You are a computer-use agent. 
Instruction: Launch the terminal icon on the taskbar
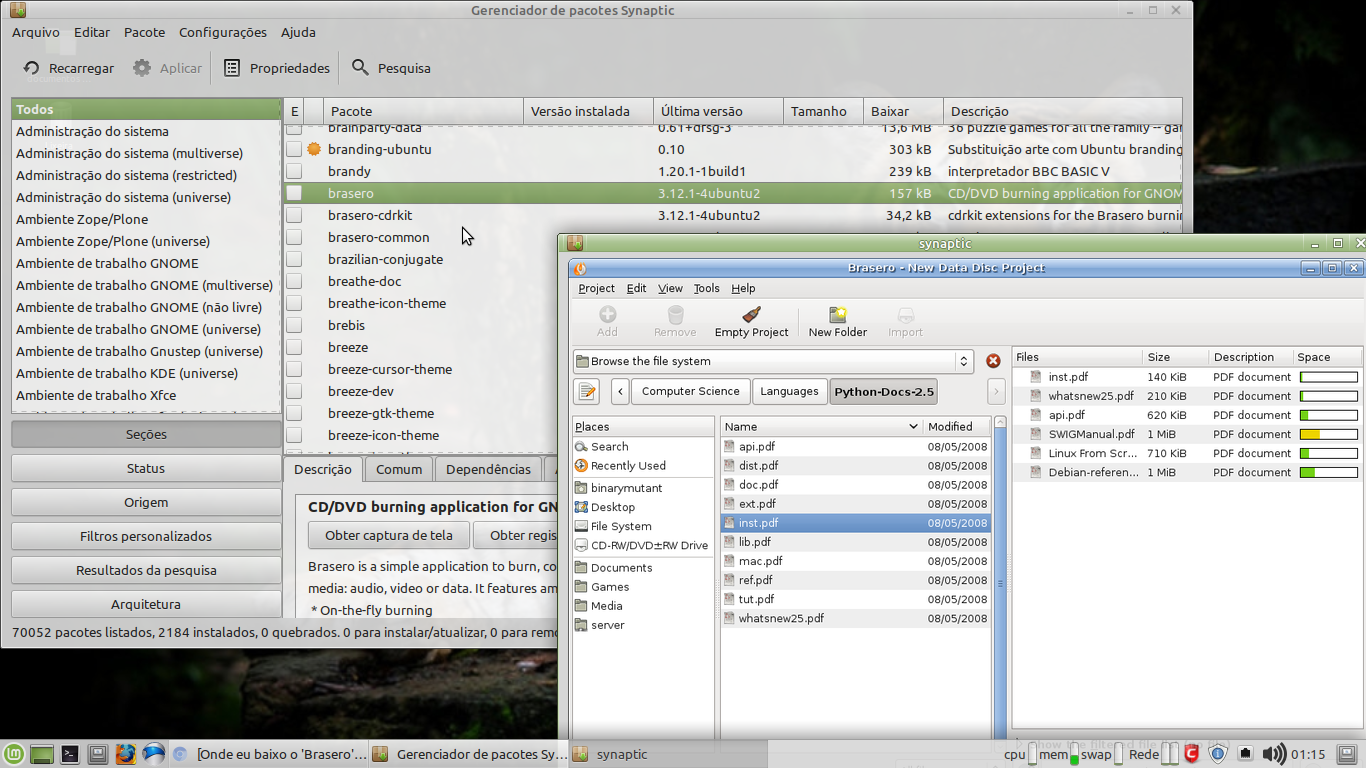pyautogui.click(x=70, y=754)
